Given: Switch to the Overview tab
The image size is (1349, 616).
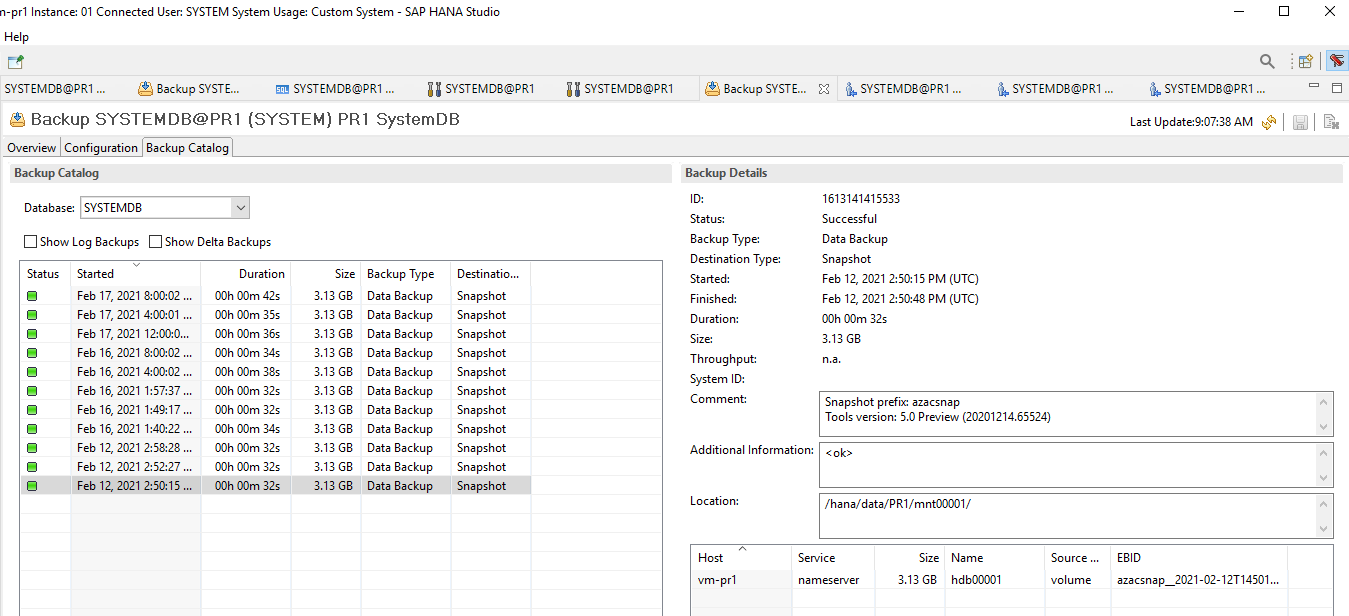Looking at the screenshot, I should (x=32, y=148).
